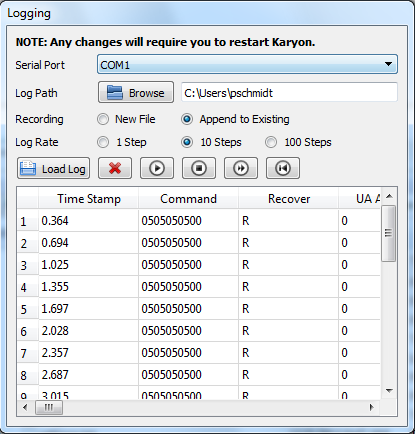Select row header 8 in the log table
Image resolution: width=415 pixels, height=434 pixels.
28,375
